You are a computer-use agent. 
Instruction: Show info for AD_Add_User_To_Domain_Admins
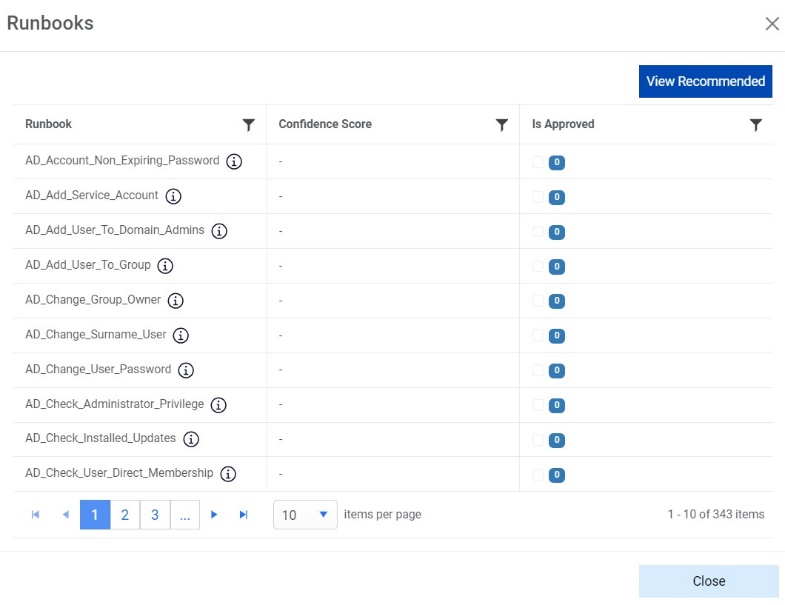coord(219,231)
